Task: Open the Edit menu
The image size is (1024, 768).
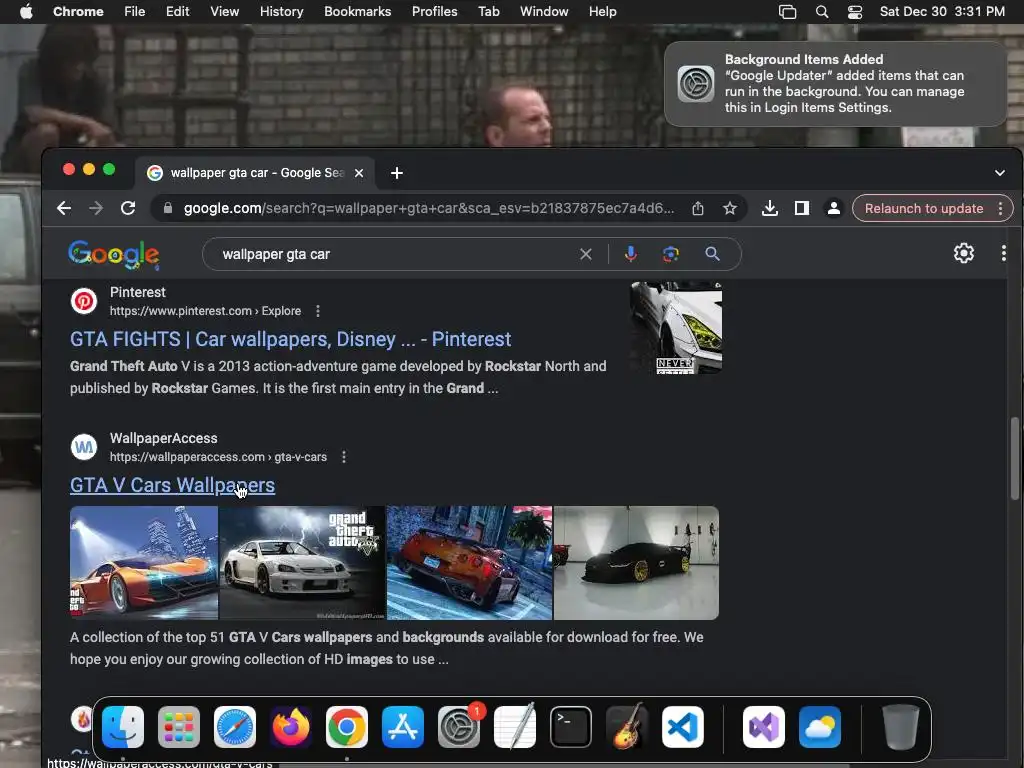Action: [177, 12]
